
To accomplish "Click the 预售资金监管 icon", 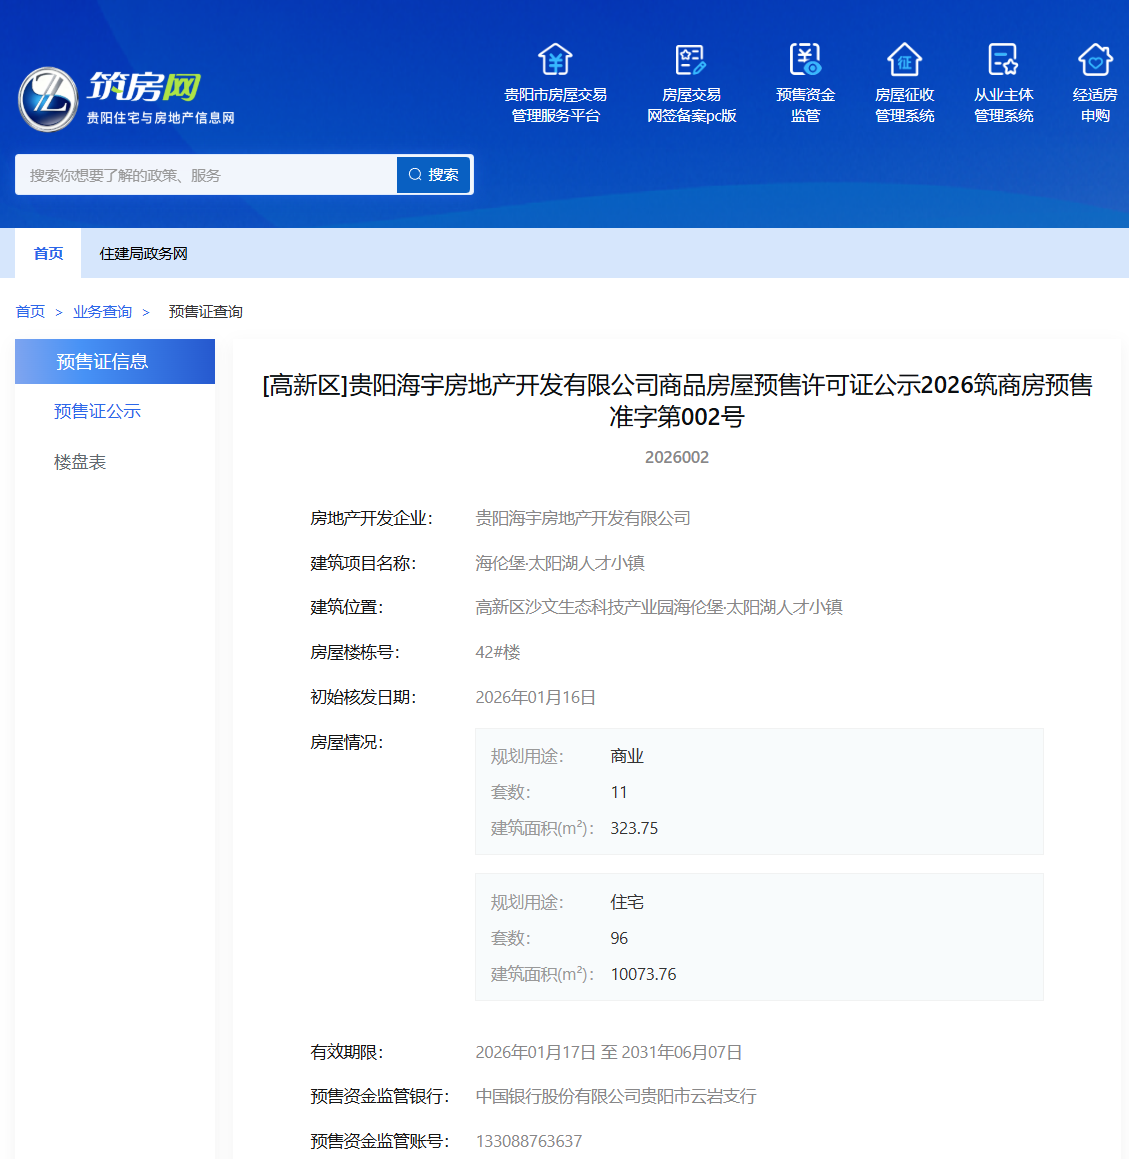I will pos(805,84).
